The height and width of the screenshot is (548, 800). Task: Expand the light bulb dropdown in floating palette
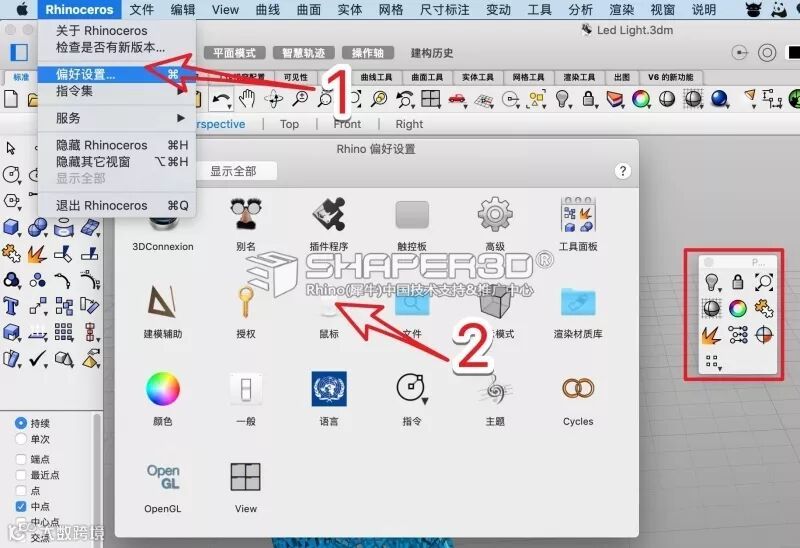[x=719, y=289]
